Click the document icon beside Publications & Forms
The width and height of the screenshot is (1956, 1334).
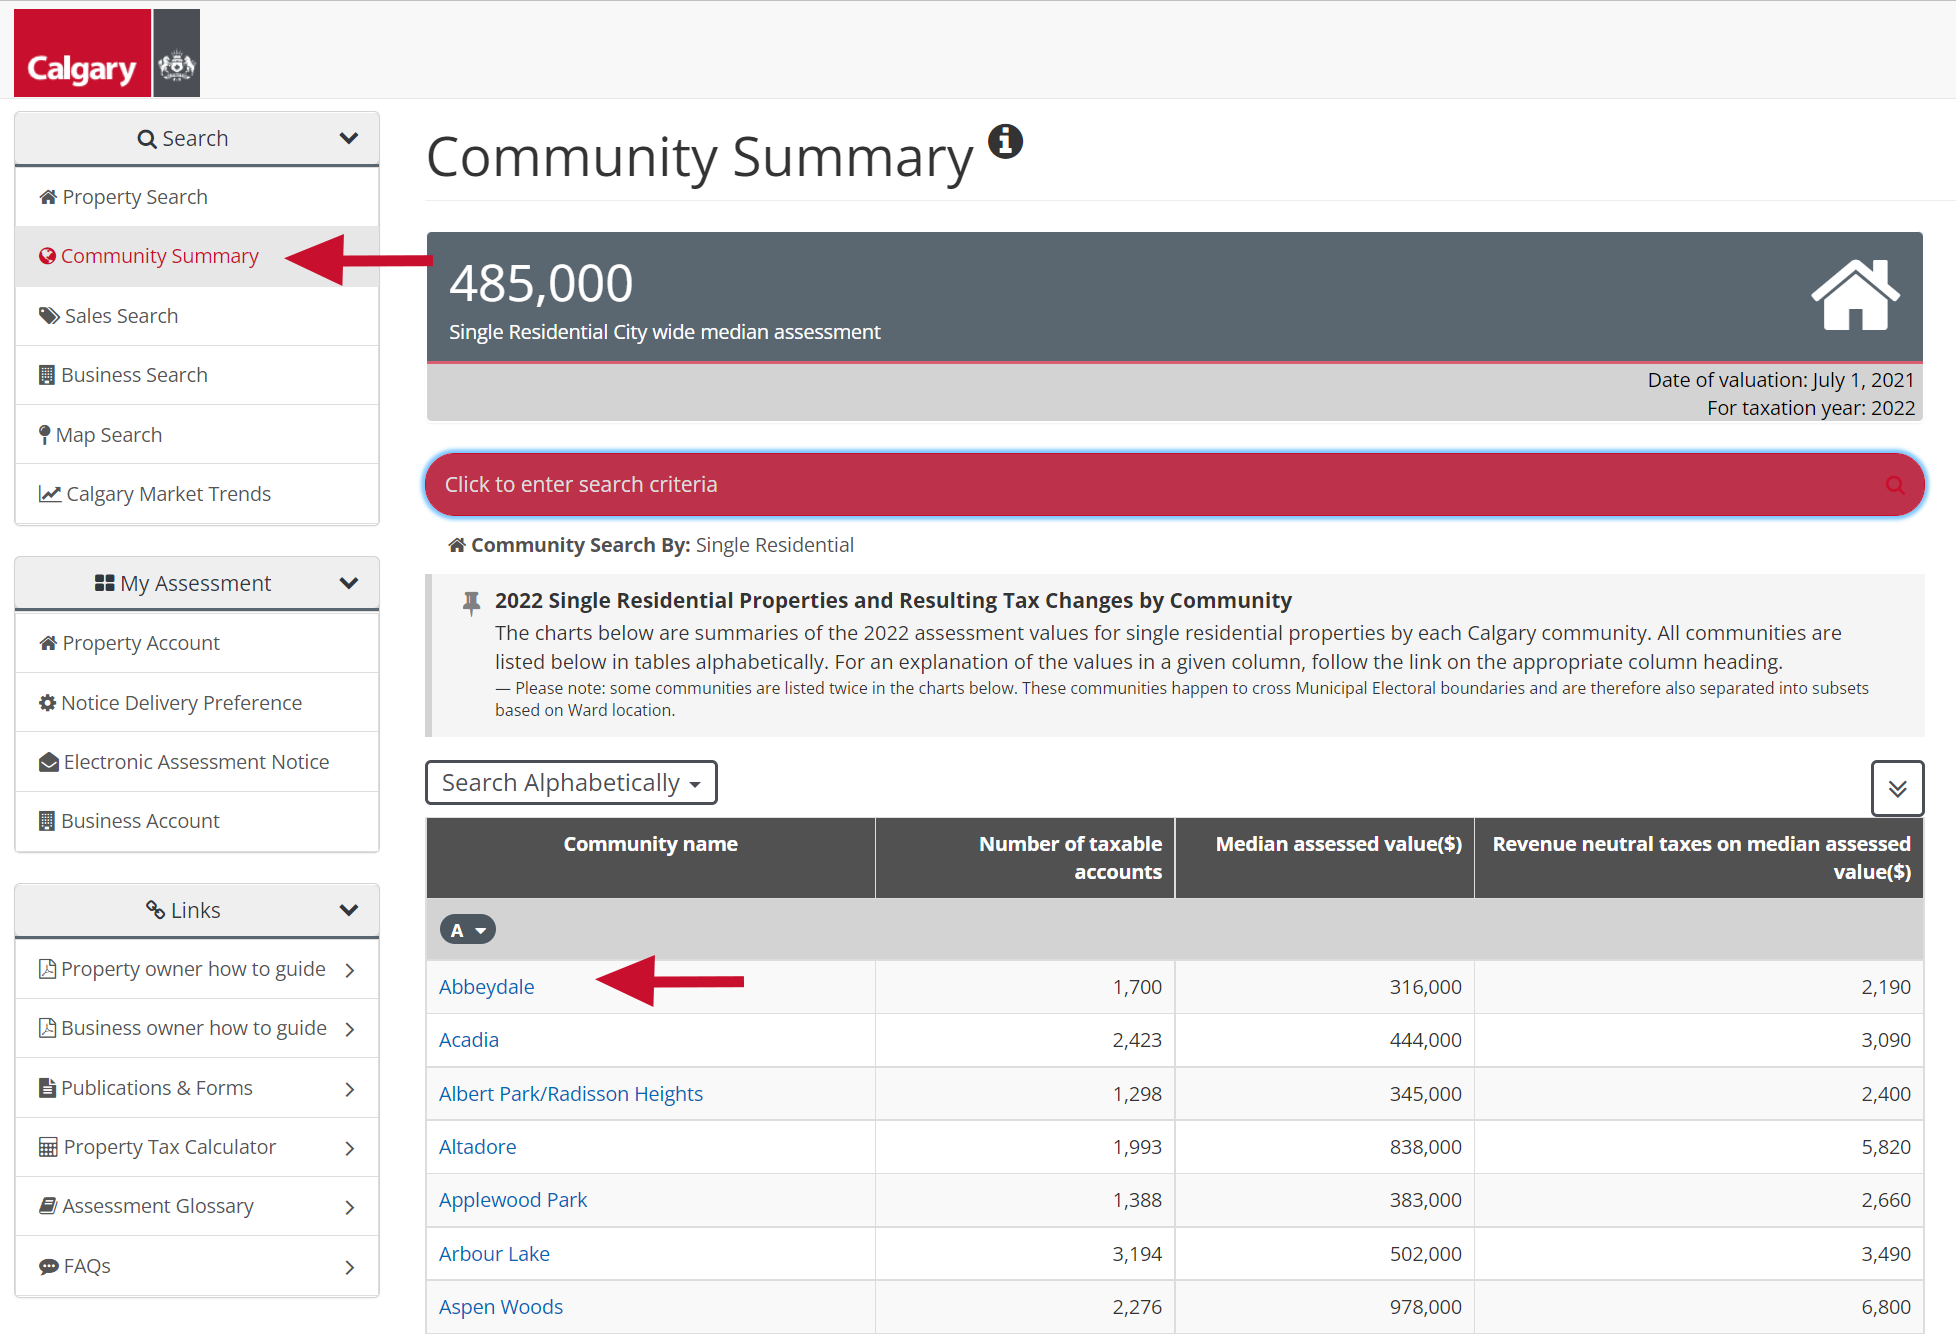tap(47, 1088)
